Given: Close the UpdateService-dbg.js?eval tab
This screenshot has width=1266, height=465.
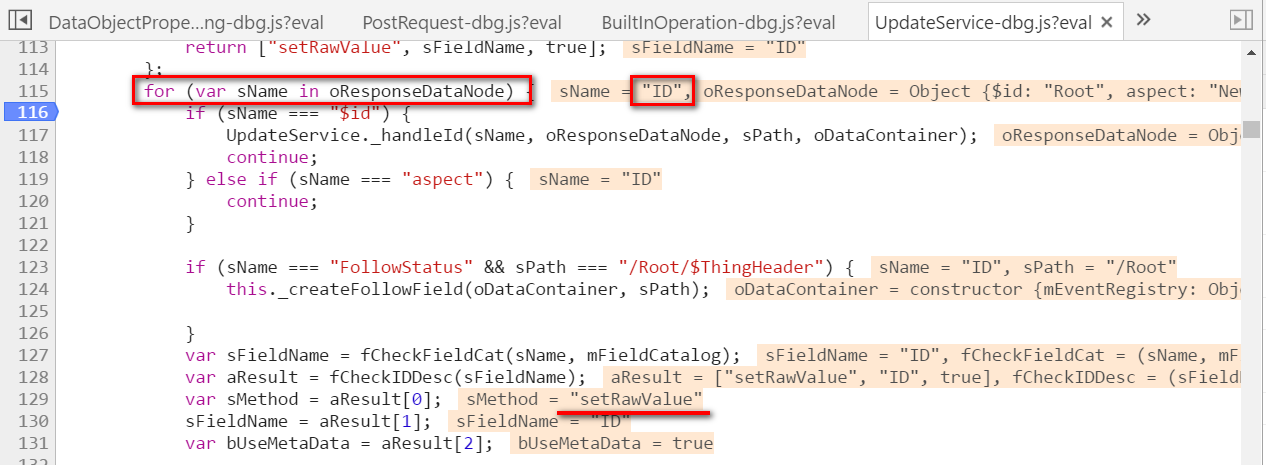Looking at the screenshot, I should pyautogui.click(x=1105, y=22).
